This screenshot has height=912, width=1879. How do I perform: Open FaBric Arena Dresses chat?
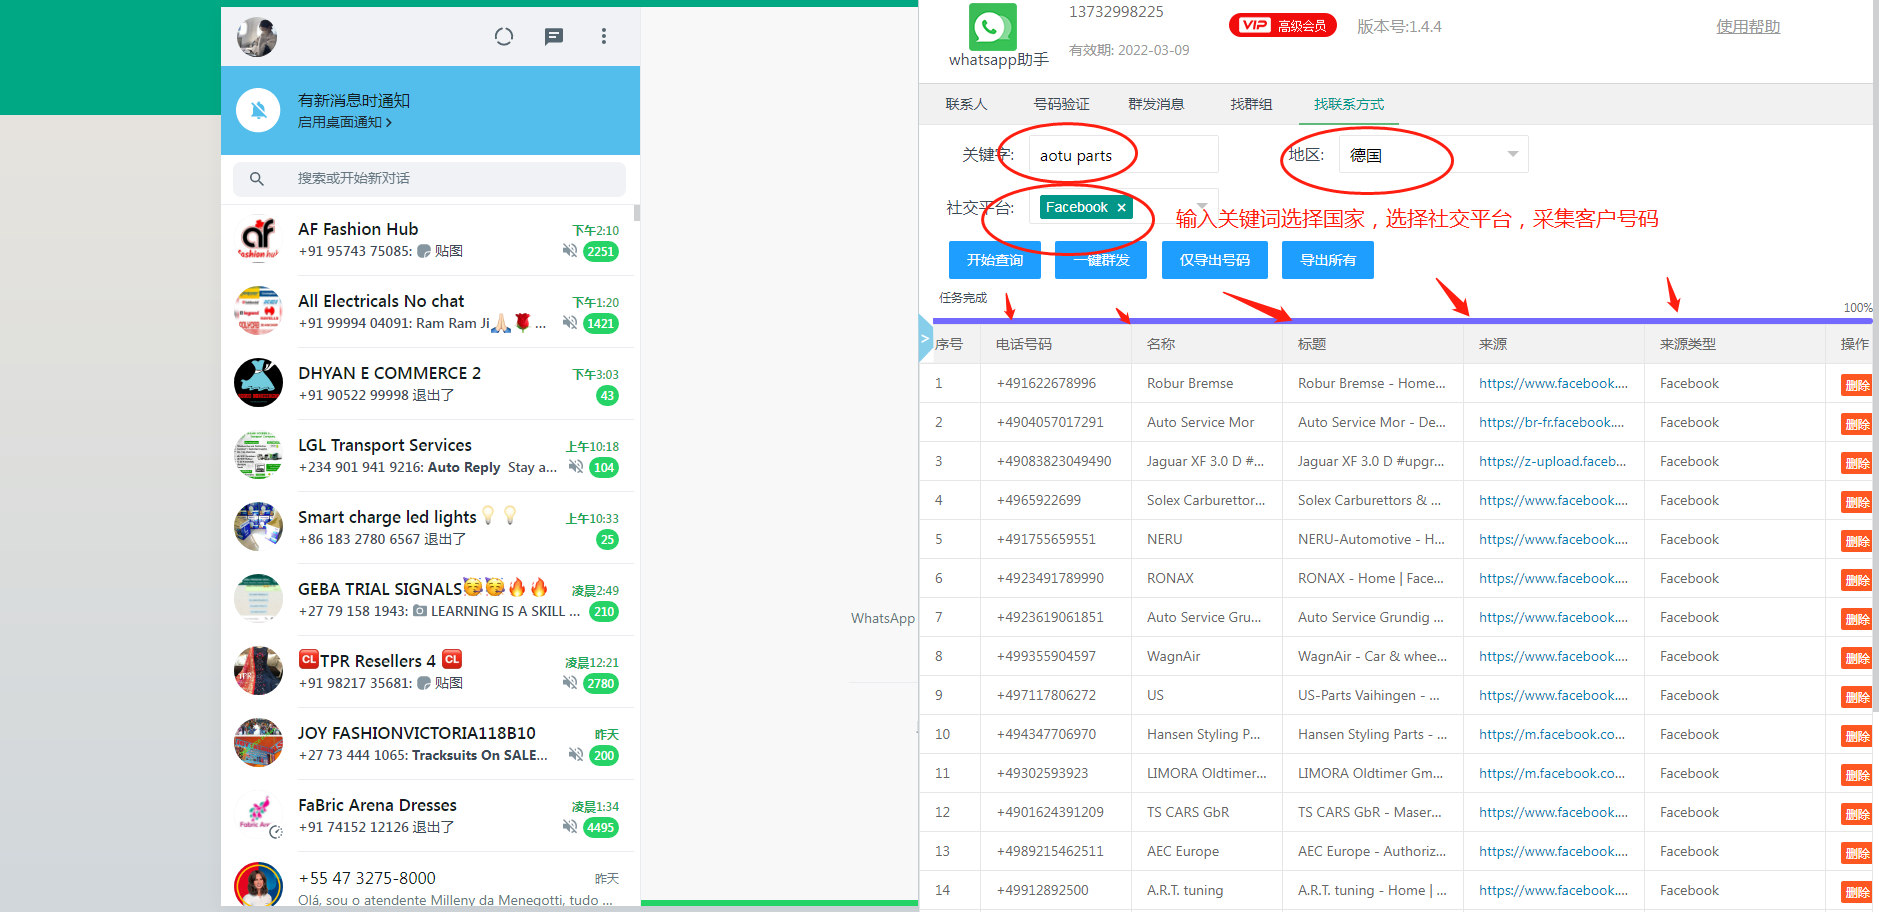click(x=430, y=815)
